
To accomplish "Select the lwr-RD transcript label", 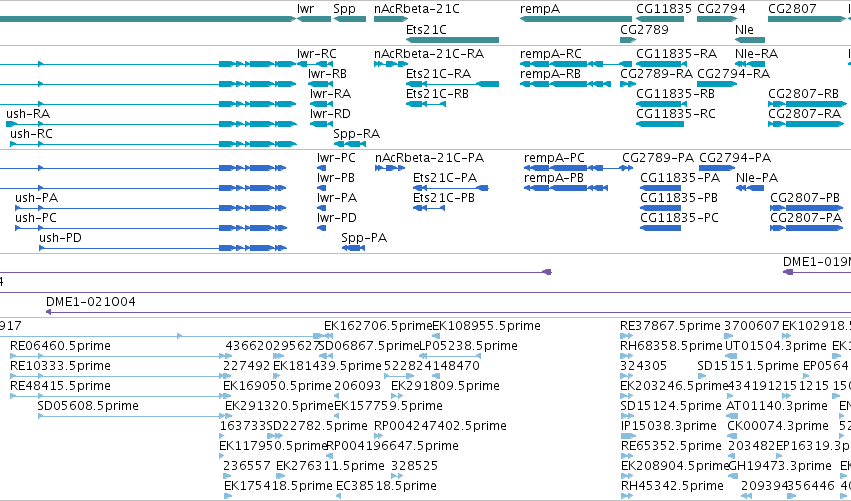I will (331, 114).
